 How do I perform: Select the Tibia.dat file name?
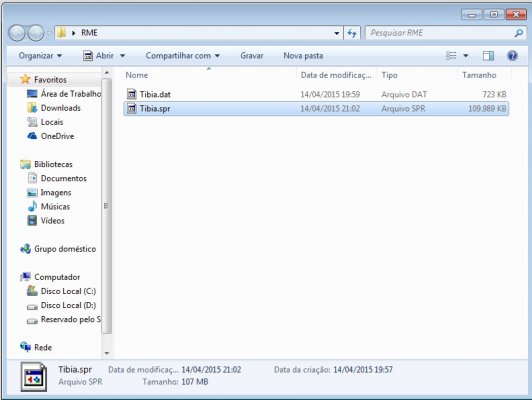155,94
